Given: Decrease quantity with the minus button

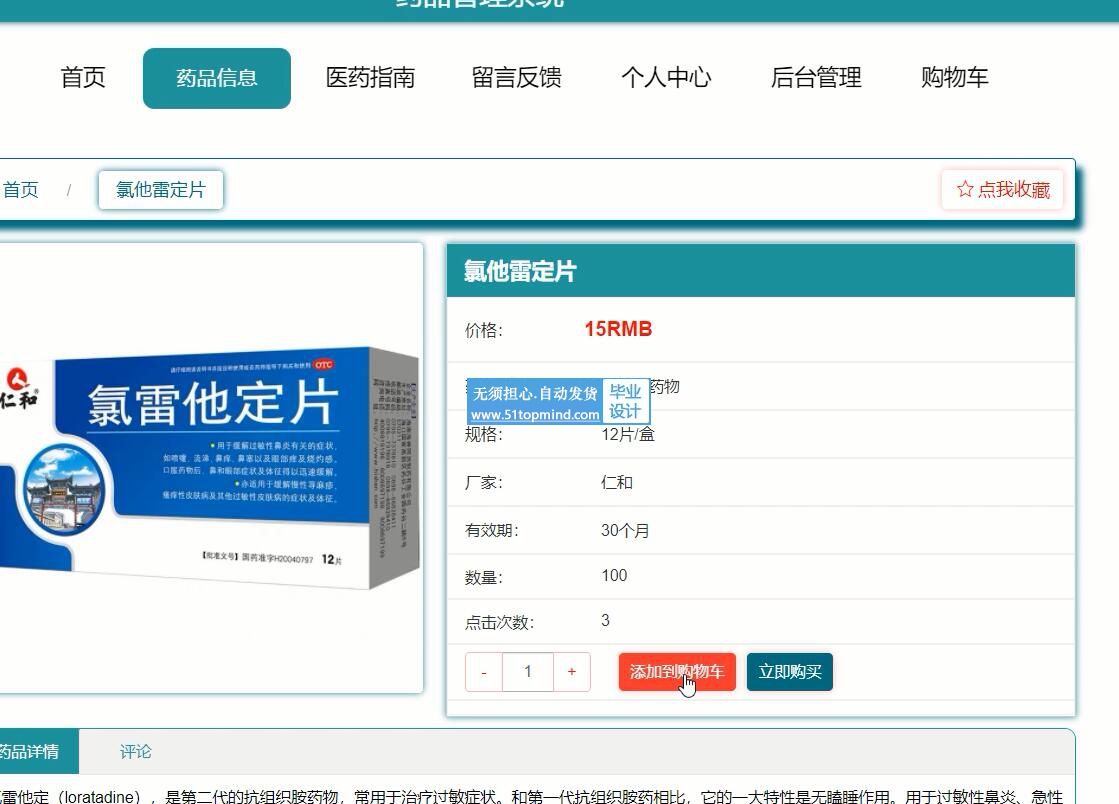Looking at the screenshot, I should tap(484, 672).
